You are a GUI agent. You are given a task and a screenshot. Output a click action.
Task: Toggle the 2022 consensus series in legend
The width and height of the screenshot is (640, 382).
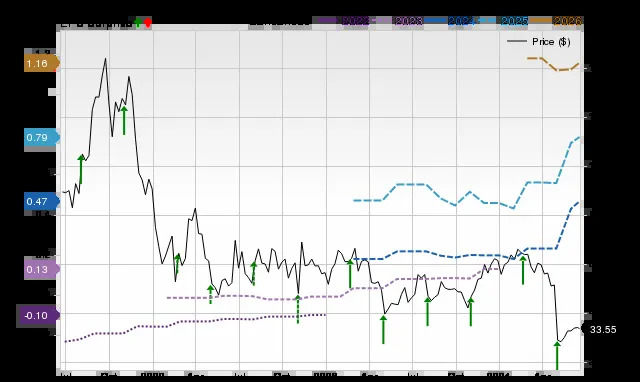pos(355,20)
